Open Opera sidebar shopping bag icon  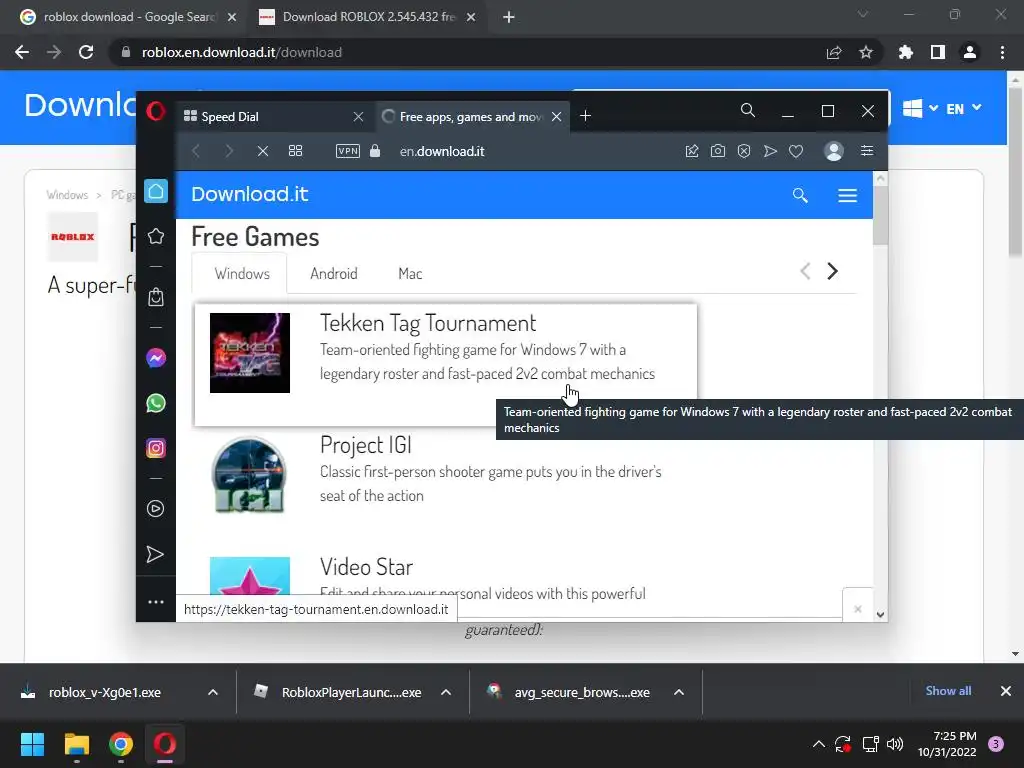[x=155, y=297]
